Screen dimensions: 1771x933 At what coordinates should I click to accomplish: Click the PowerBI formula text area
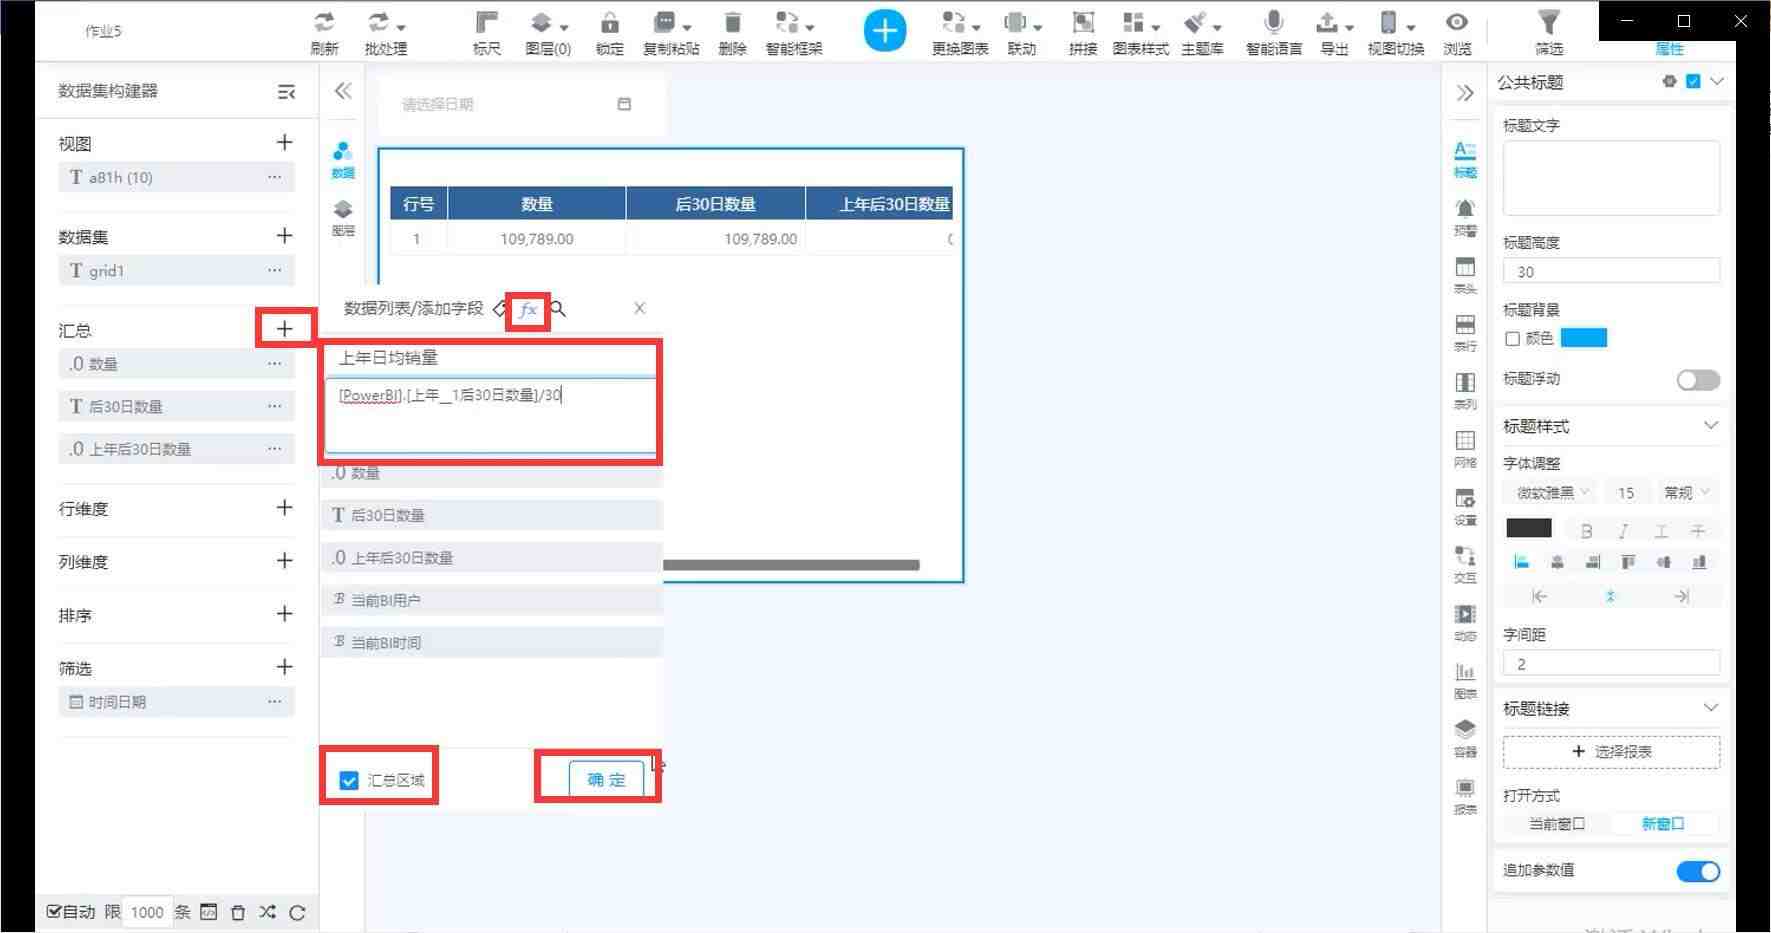tap(490, 416)
